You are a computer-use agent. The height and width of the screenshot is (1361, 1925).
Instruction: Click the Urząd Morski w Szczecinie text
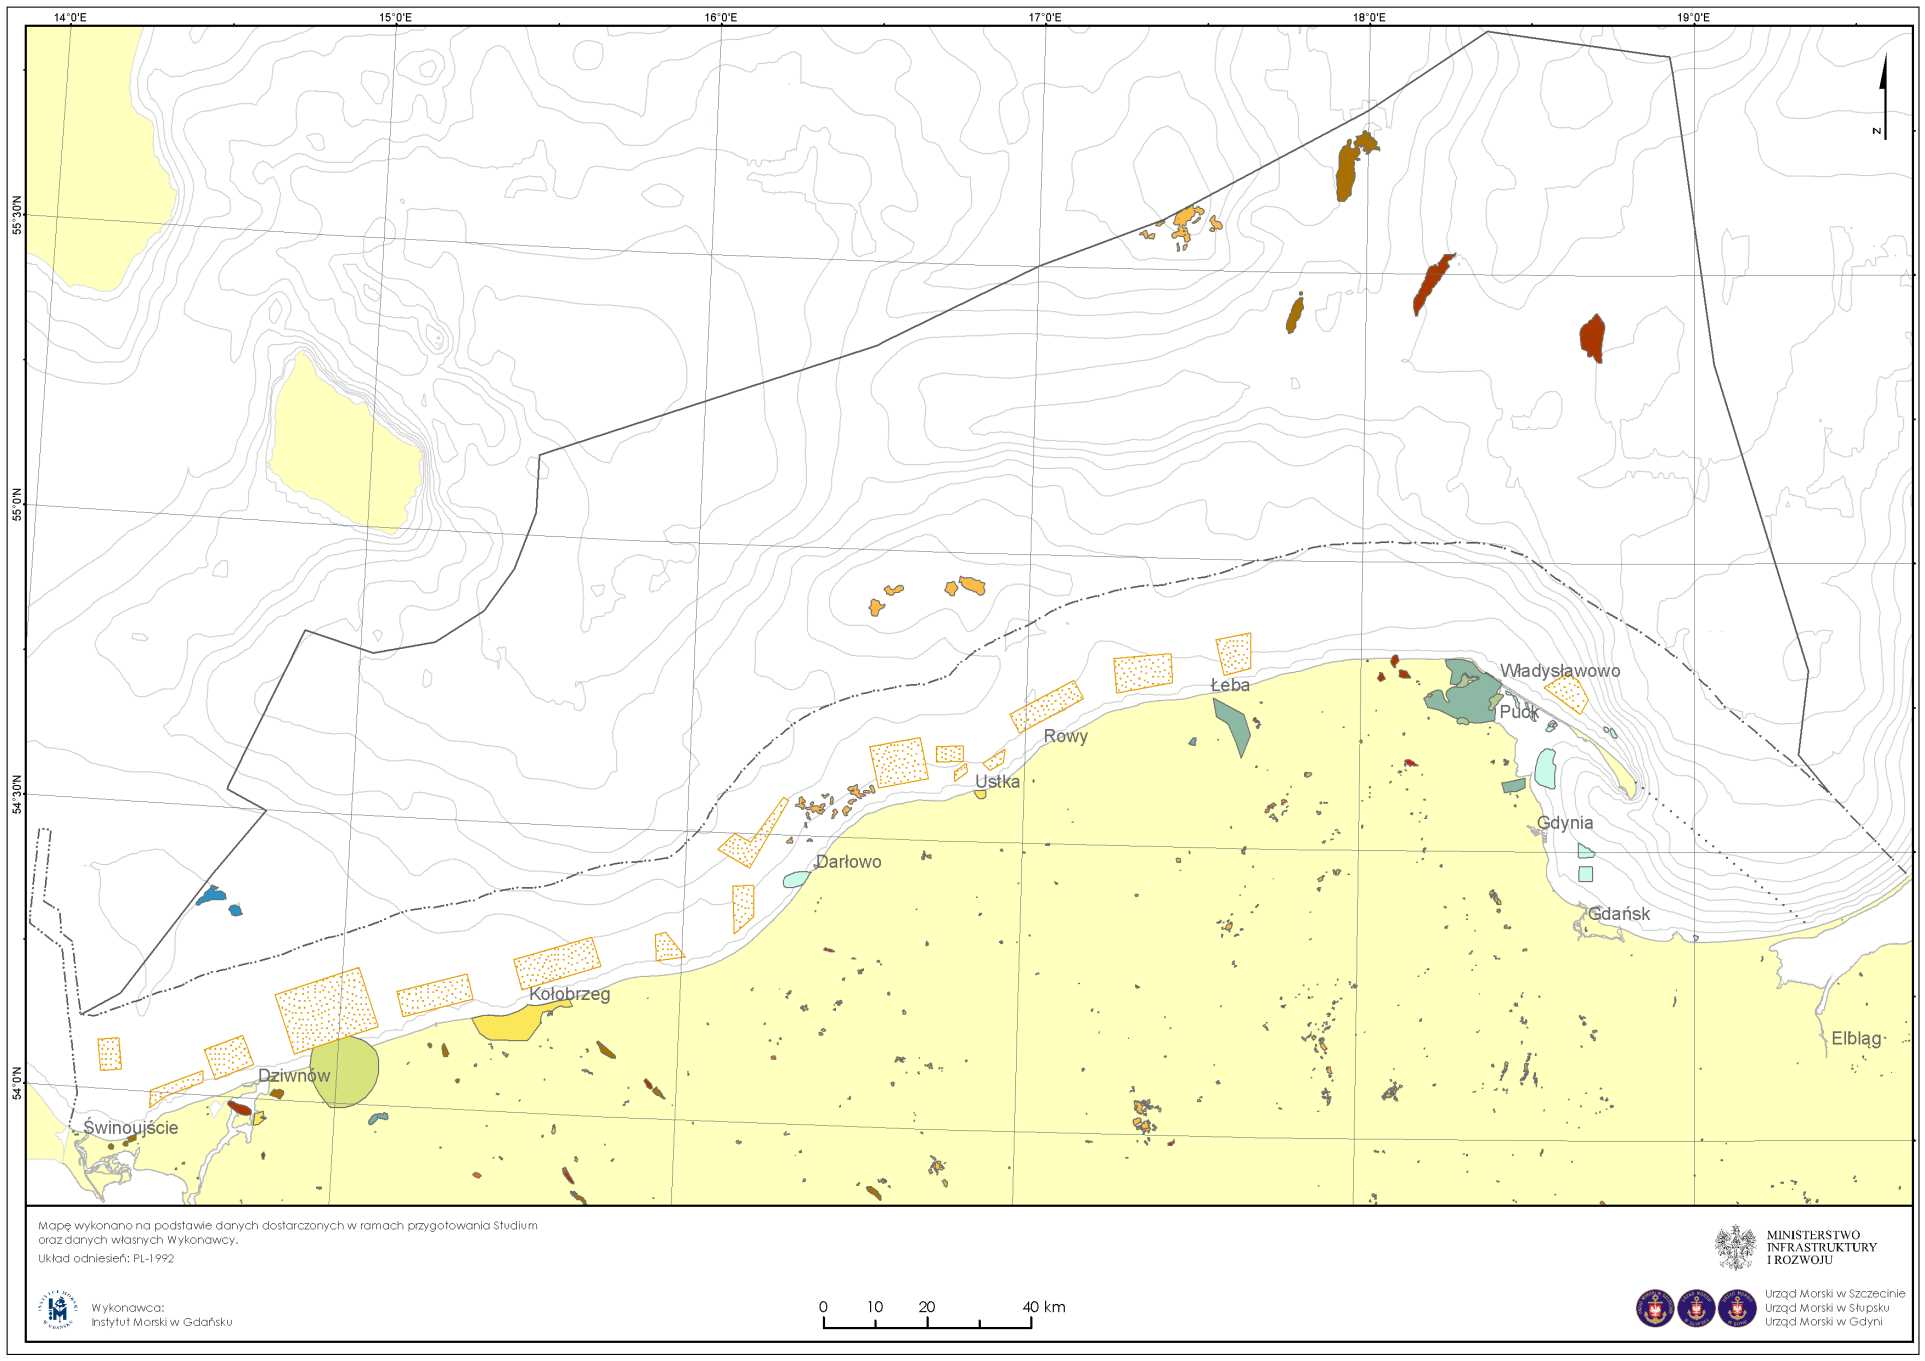click(x=1835, y=1294)
